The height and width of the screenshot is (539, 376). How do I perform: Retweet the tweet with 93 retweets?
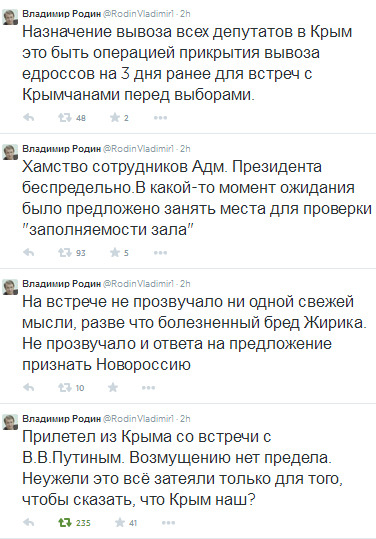click(x=65, y=253)
